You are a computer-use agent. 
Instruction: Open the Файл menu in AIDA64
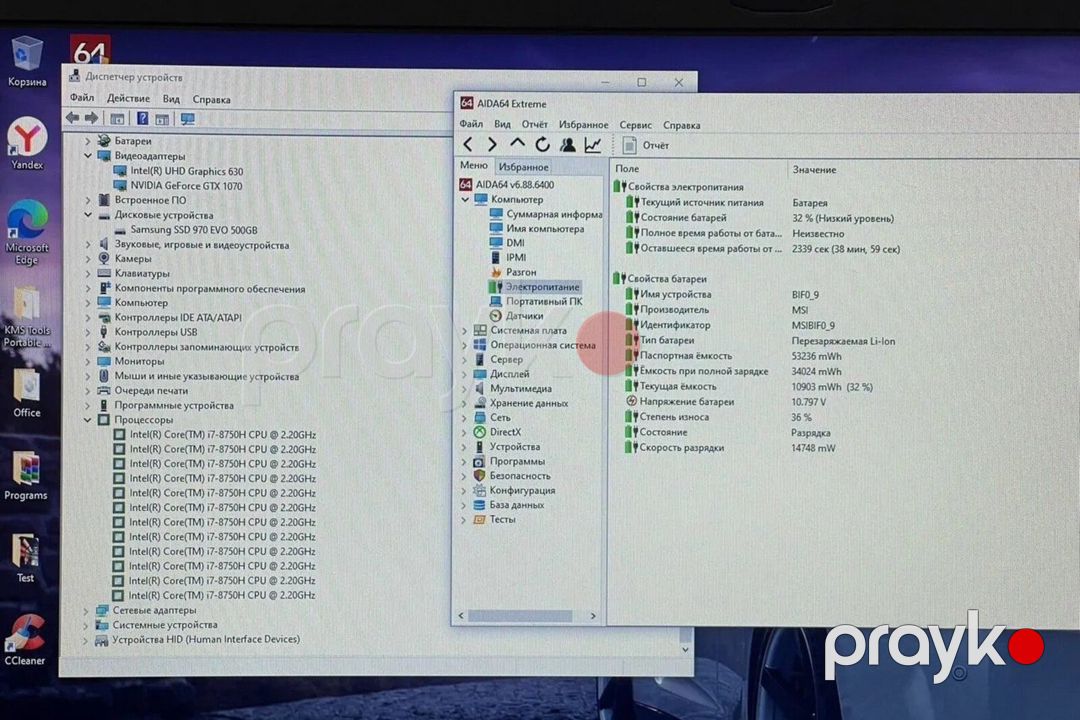click(x=471, y=124)
